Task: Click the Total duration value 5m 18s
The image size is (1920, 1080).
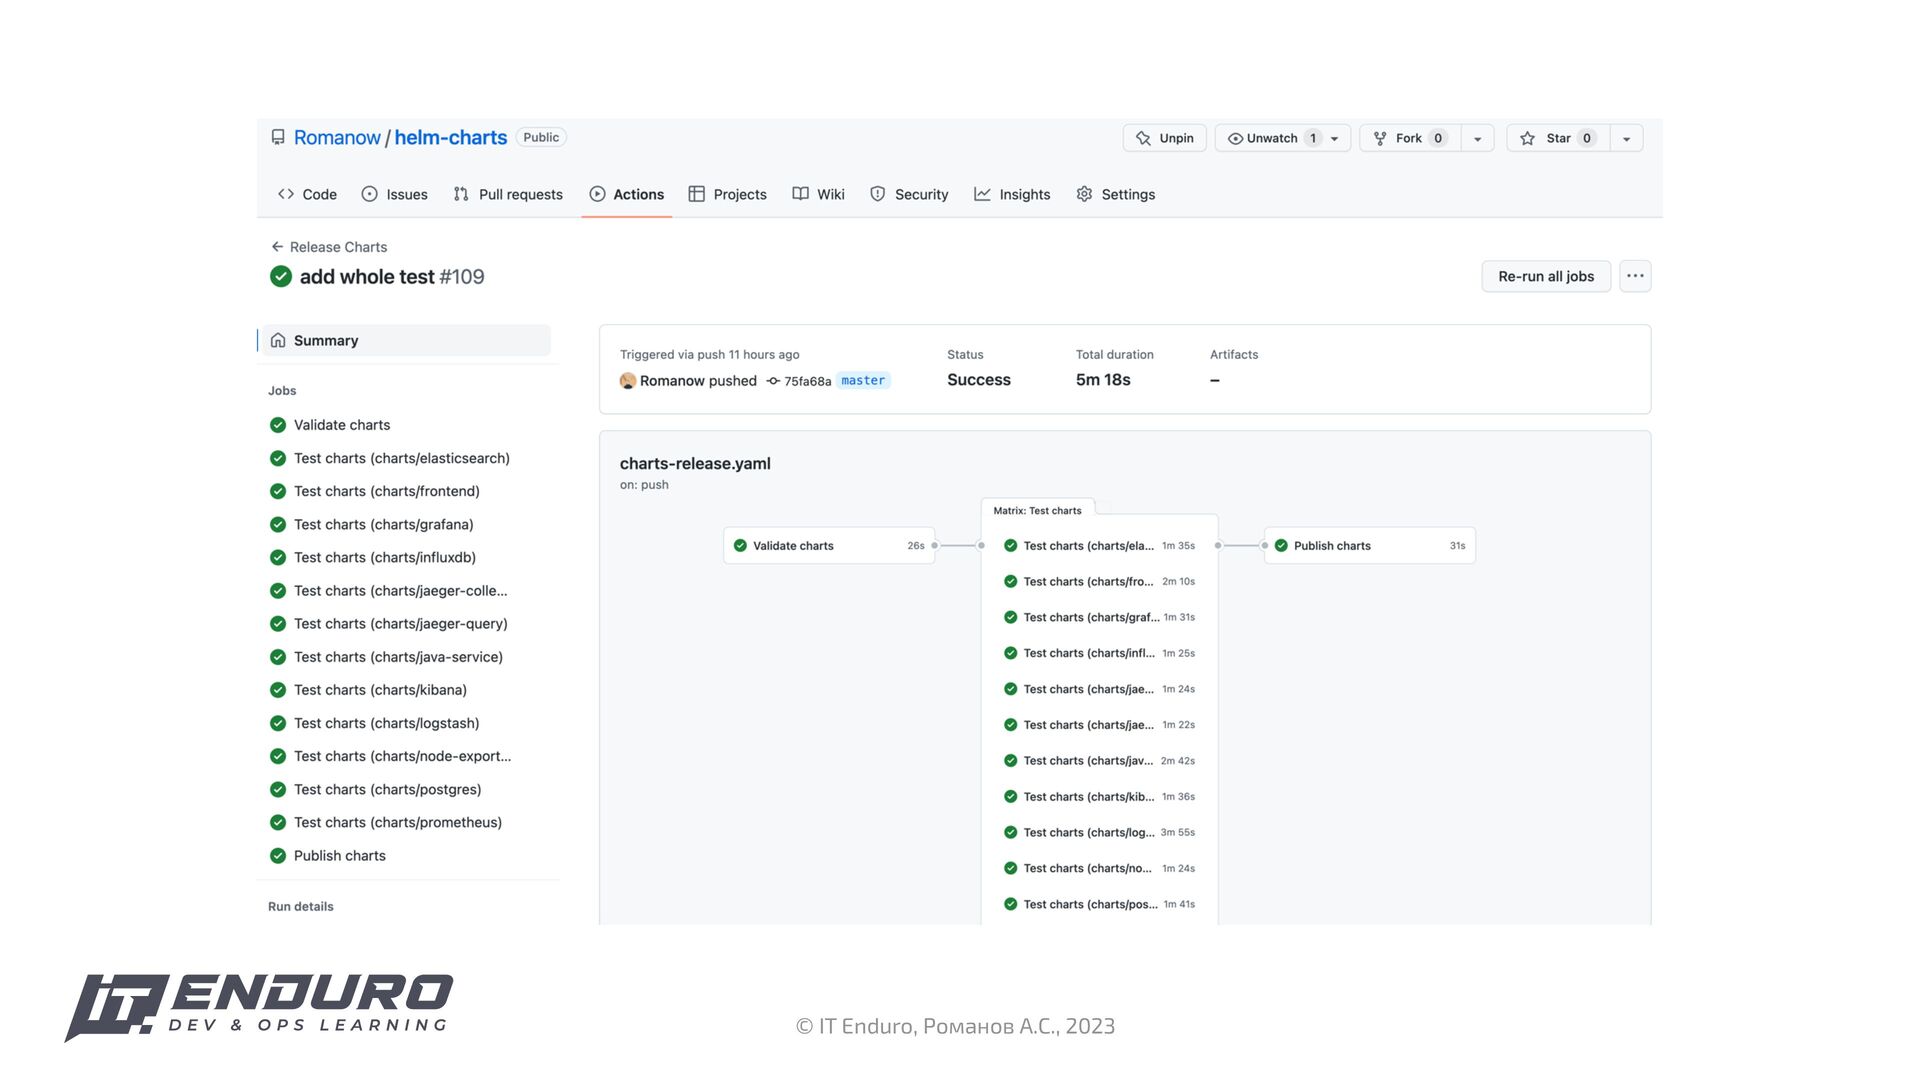Action: (x=1103, y=380)
